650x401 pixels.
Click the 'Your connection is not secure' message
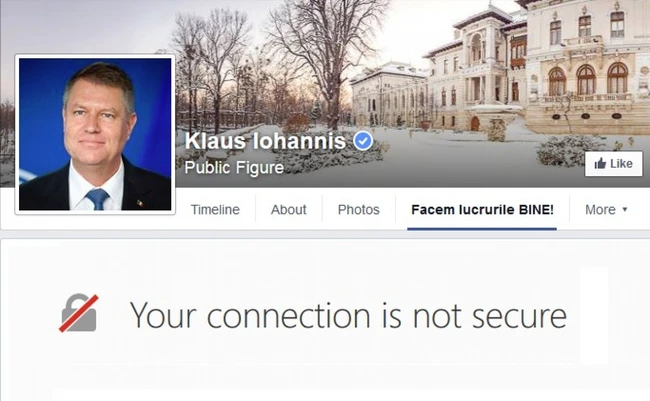348,315
